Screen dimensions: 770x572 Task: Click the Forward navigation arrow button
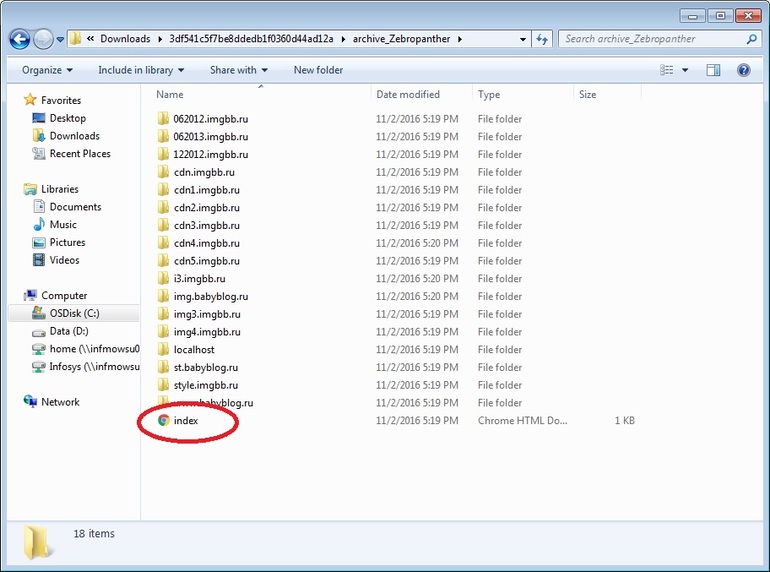click(x=43, y=39)
